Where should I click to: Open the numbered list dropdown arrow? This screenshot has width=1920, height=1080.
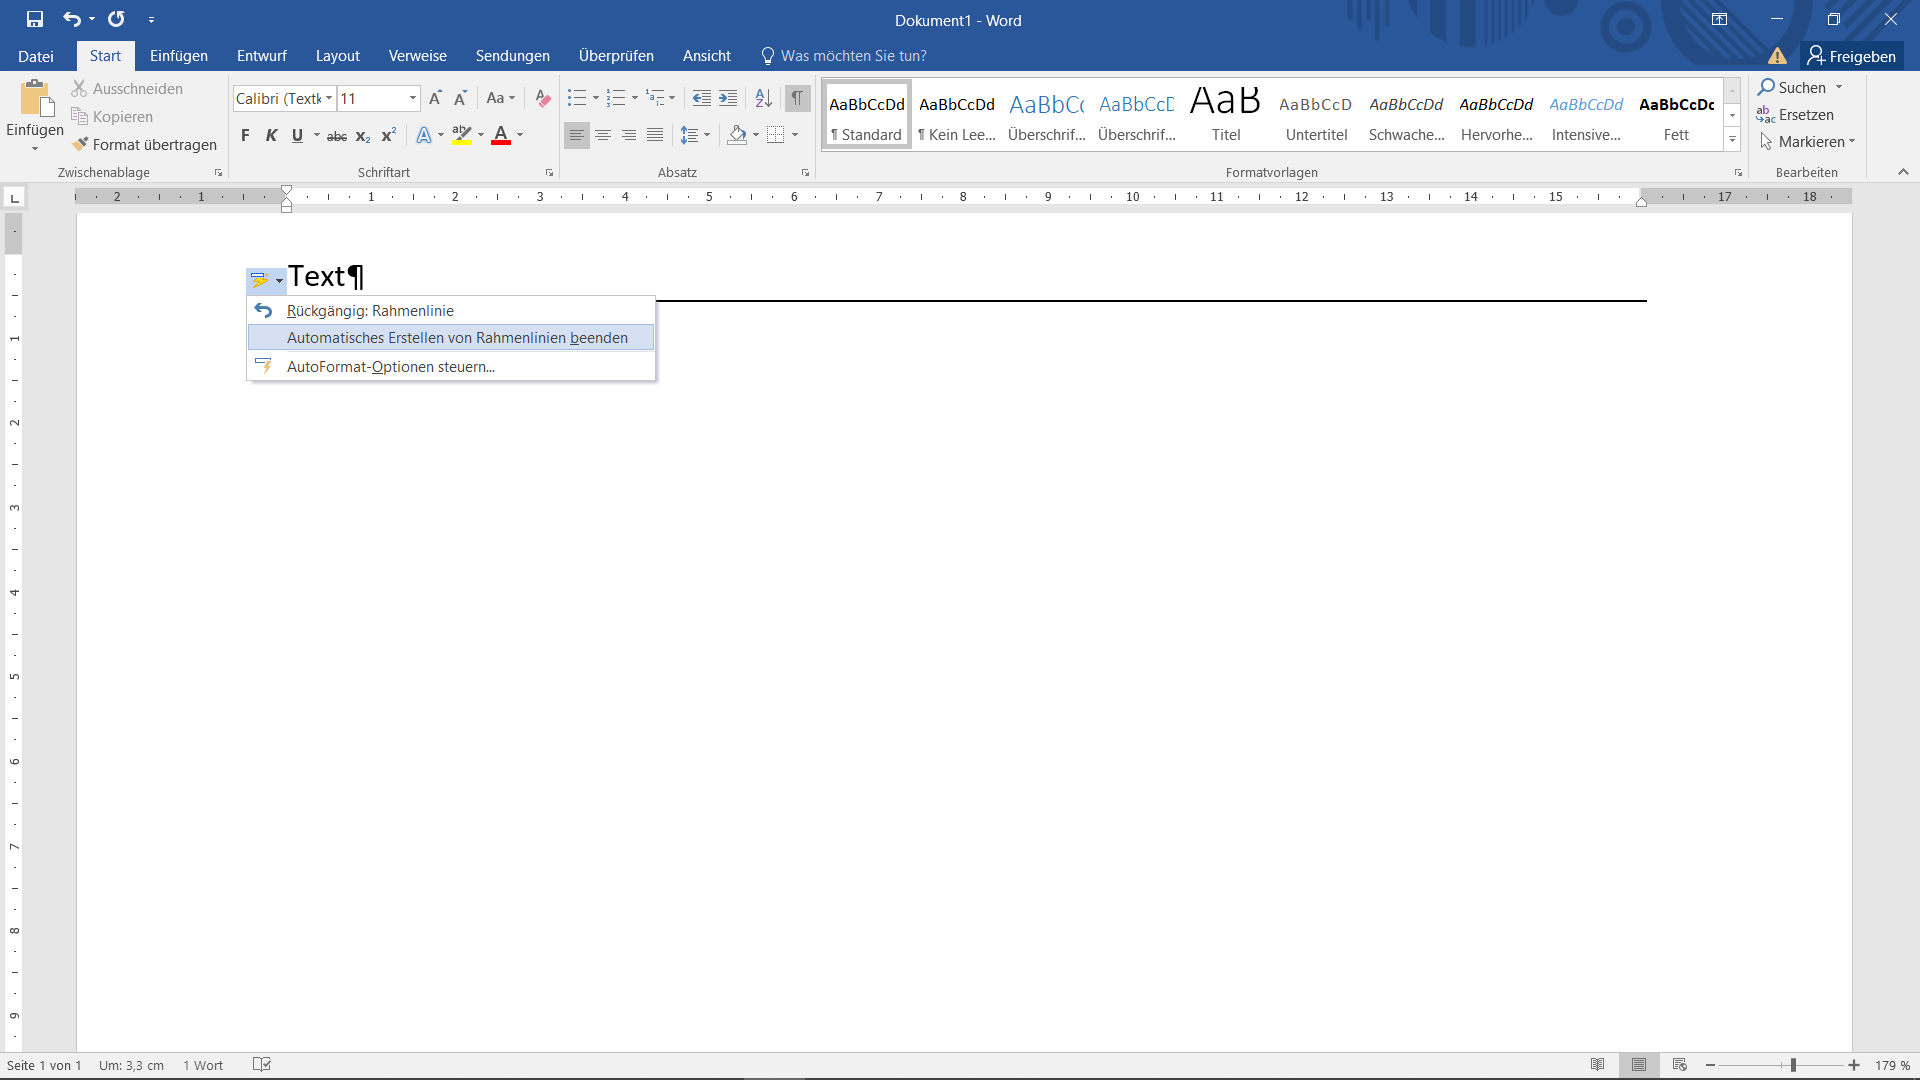(x=635, y=98)
